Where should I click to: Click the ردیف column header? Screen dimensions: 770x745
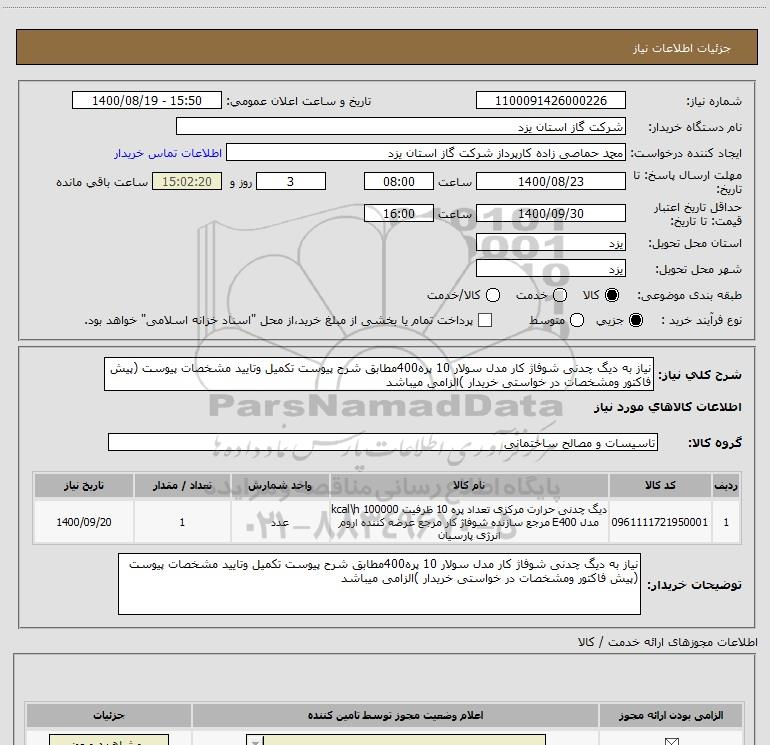(726, 485)
